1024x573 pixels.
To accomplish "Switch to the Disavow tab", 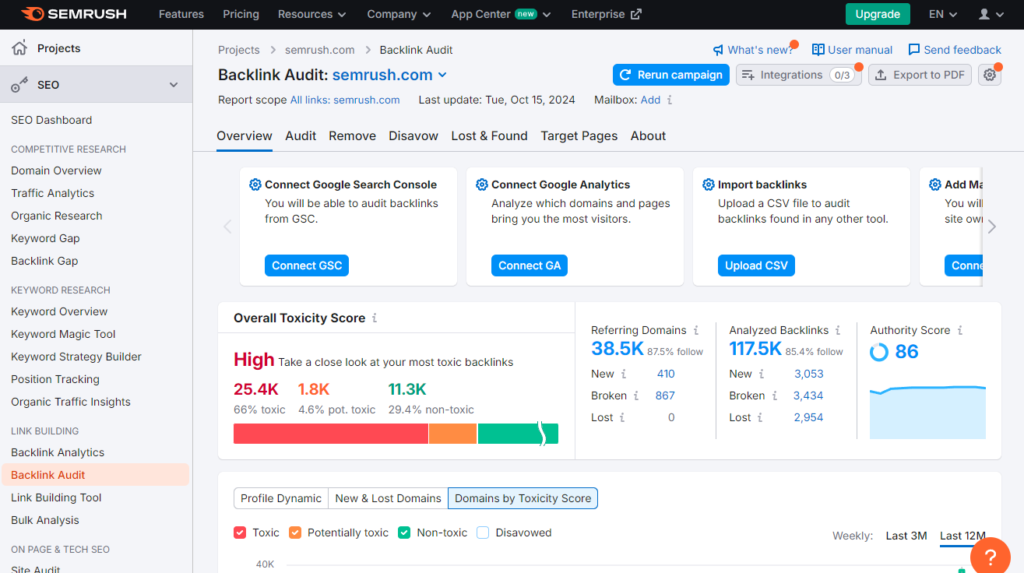I will 413,136.
